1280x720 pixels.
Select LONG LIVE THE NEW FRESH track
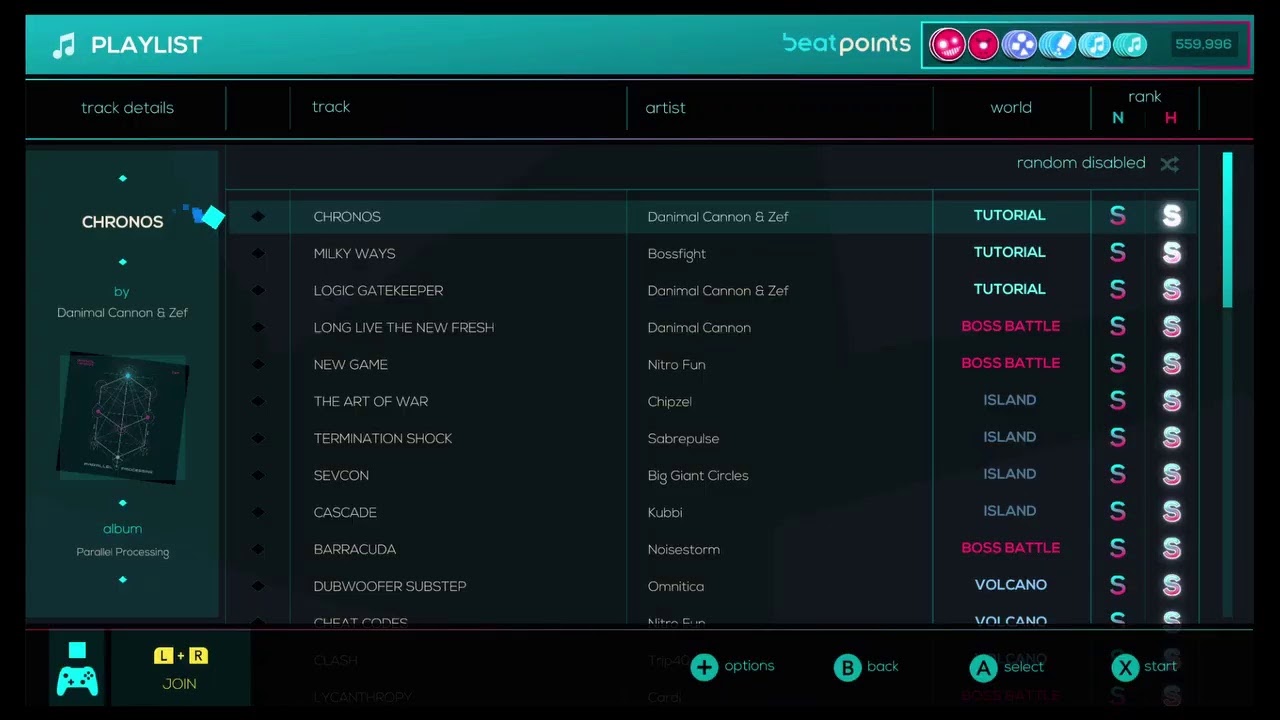point(712,328)
